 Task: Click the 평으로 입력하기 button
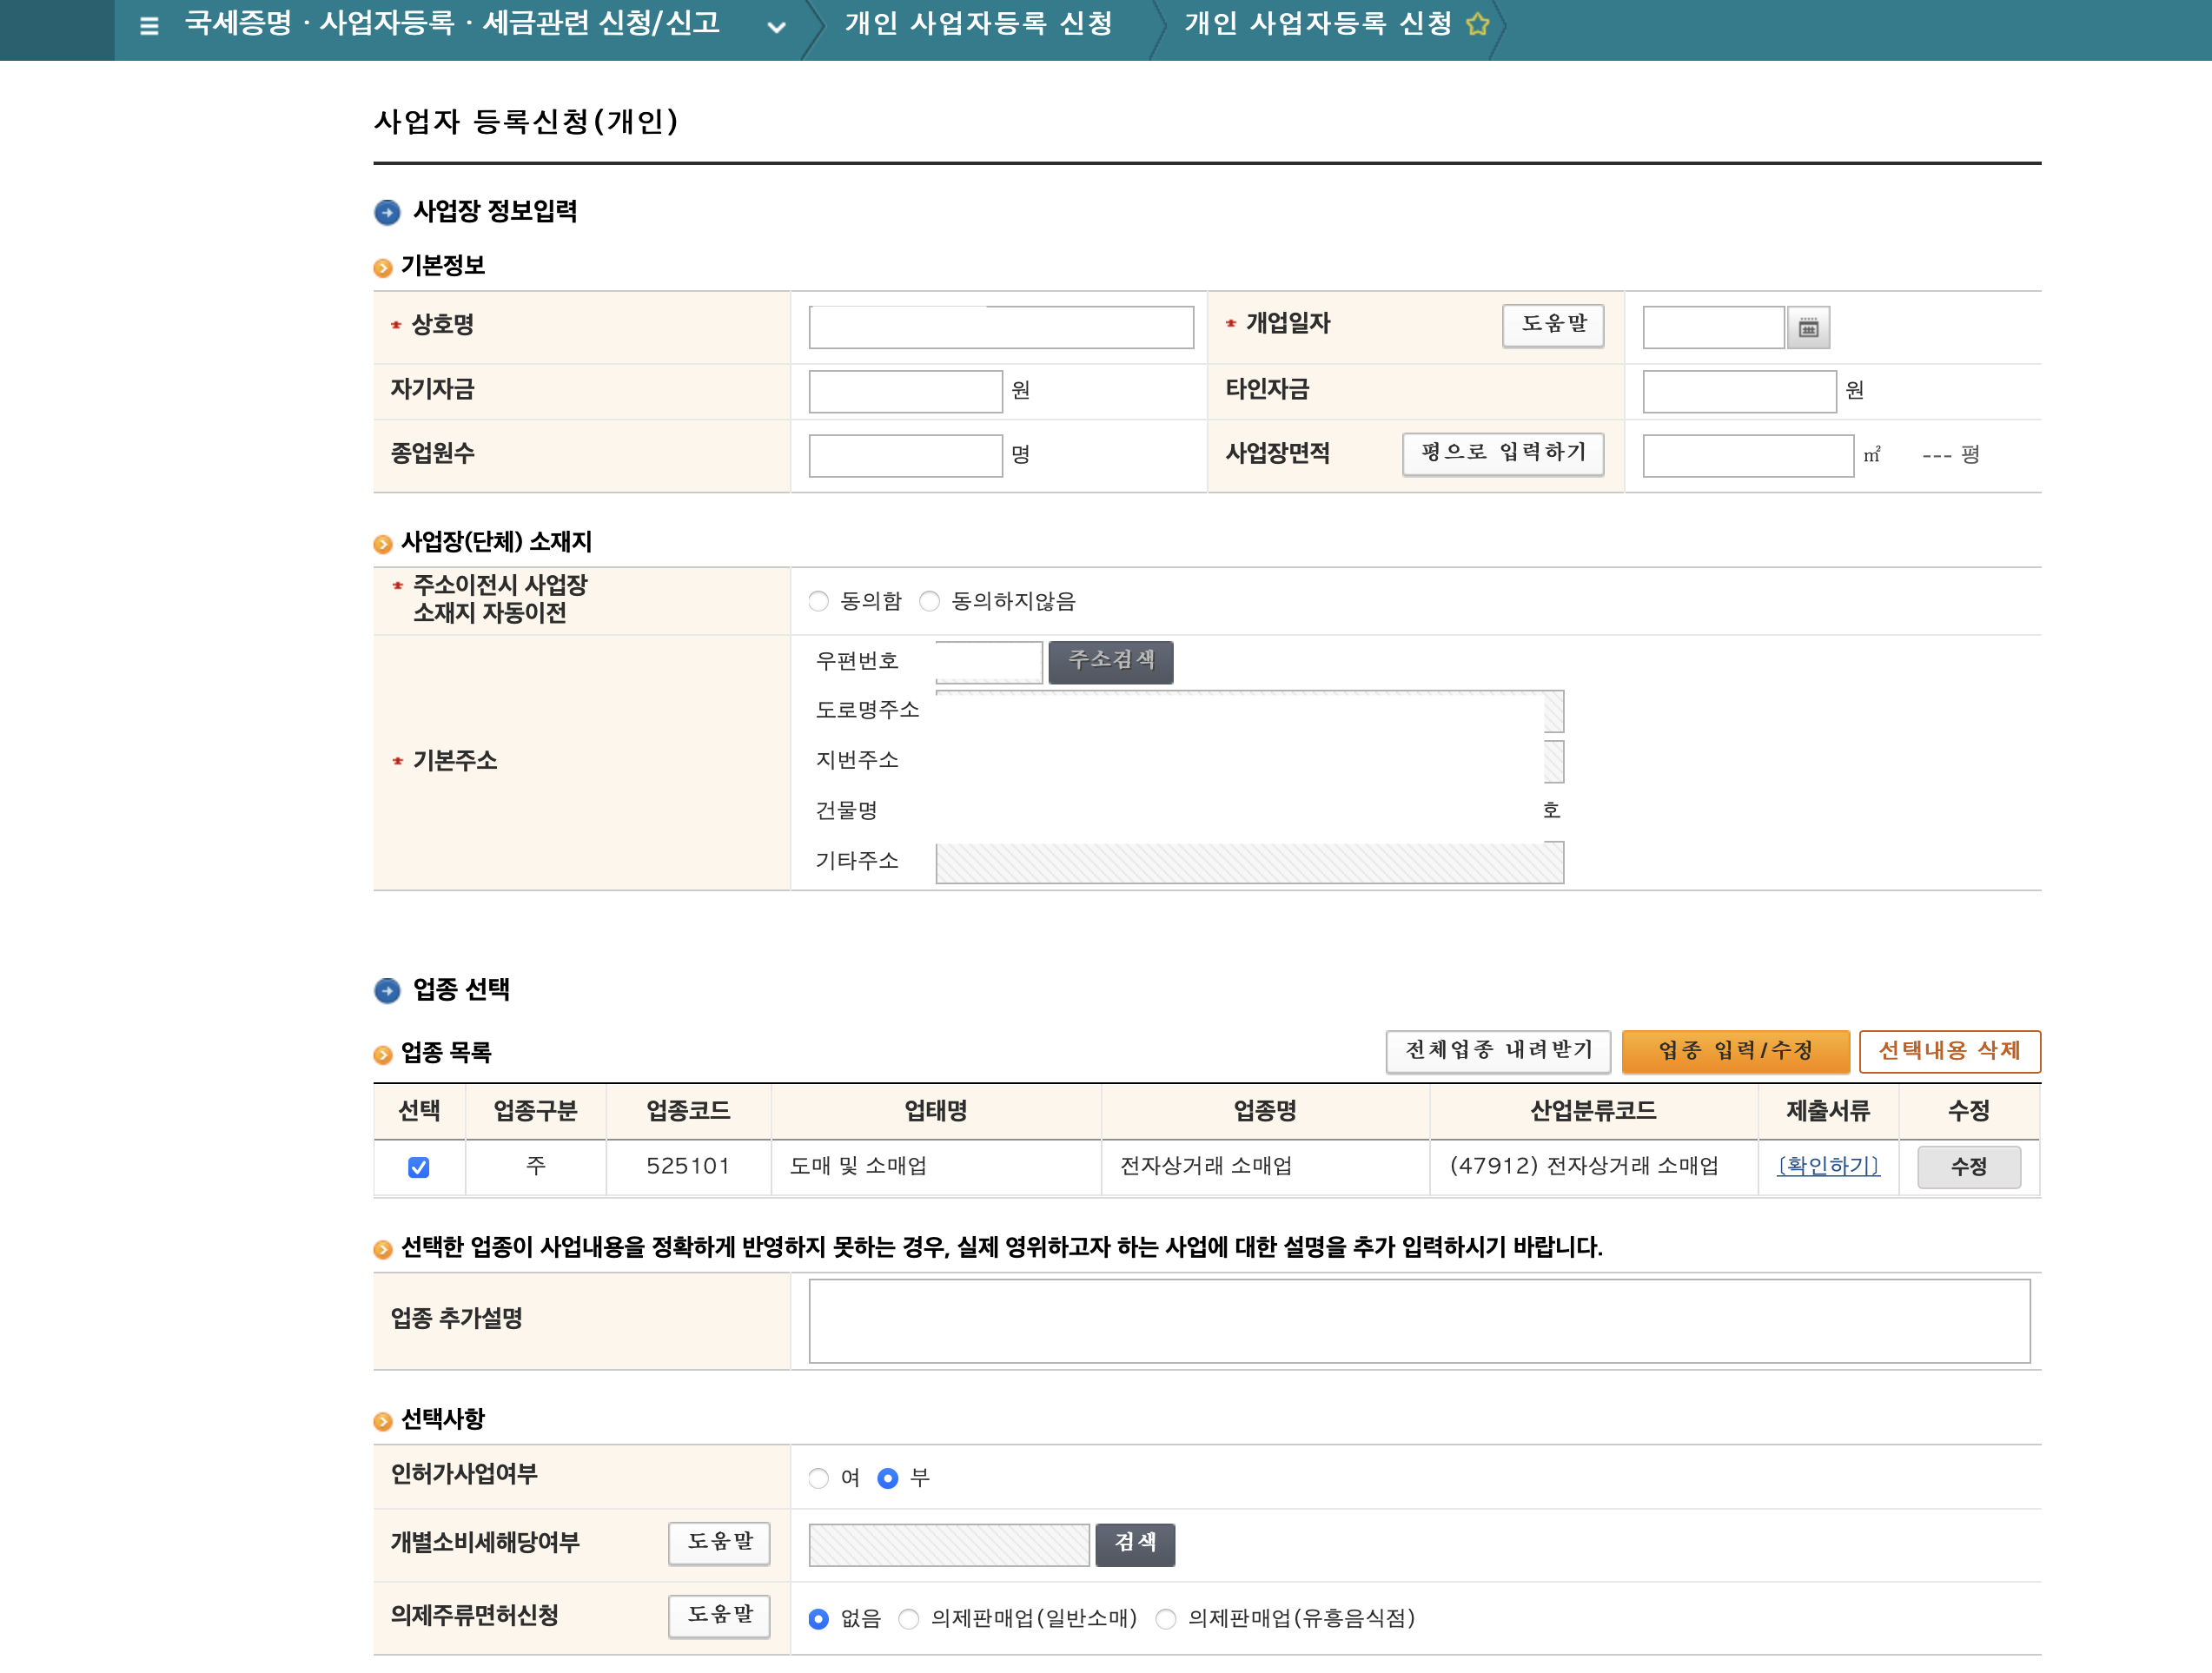tap(1503, 454)
